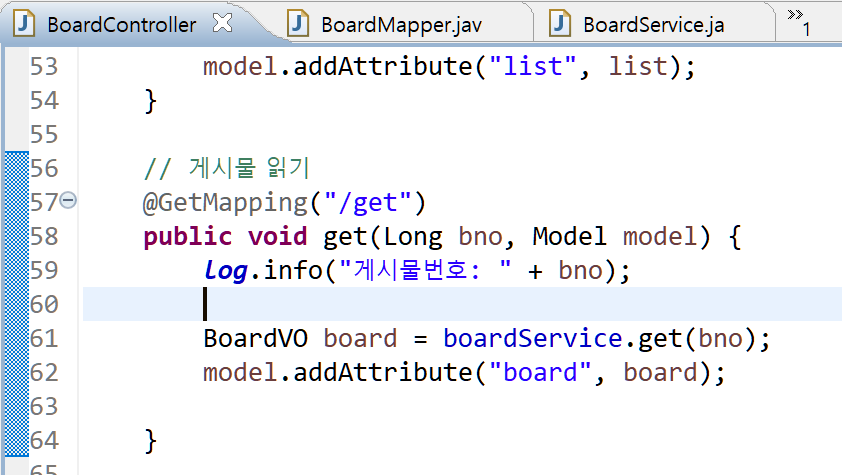The image size is (842, 475).
Task: Click line number 54
Action: 43,100
